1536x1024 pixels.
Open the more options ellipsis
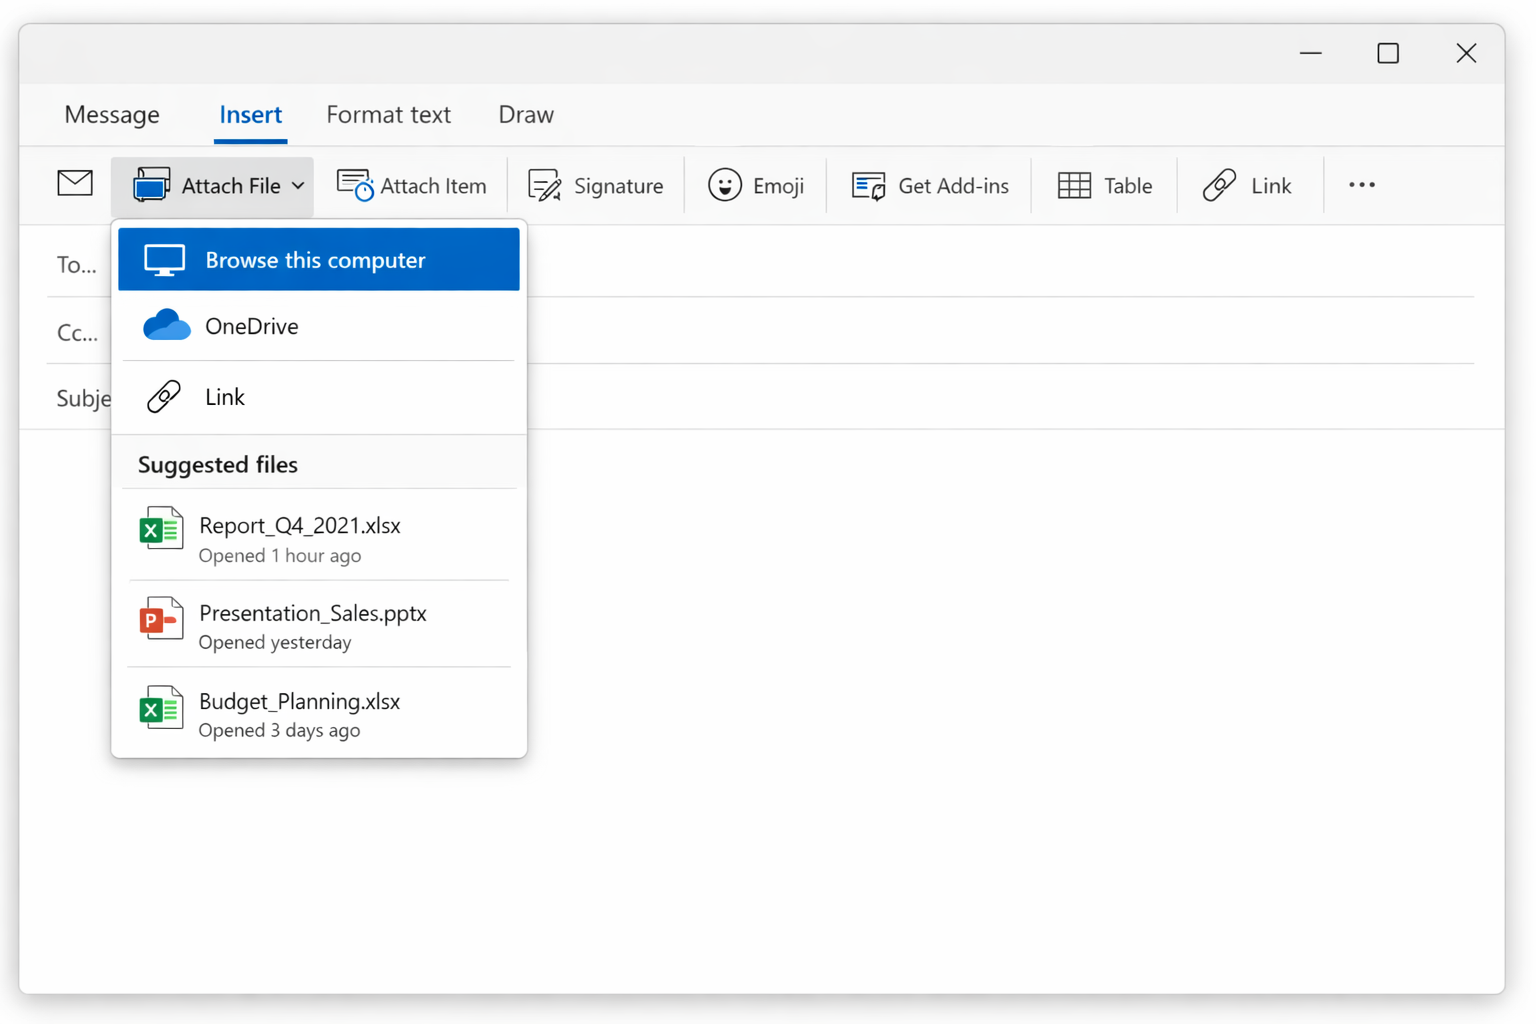click(x=1362, y=185)
